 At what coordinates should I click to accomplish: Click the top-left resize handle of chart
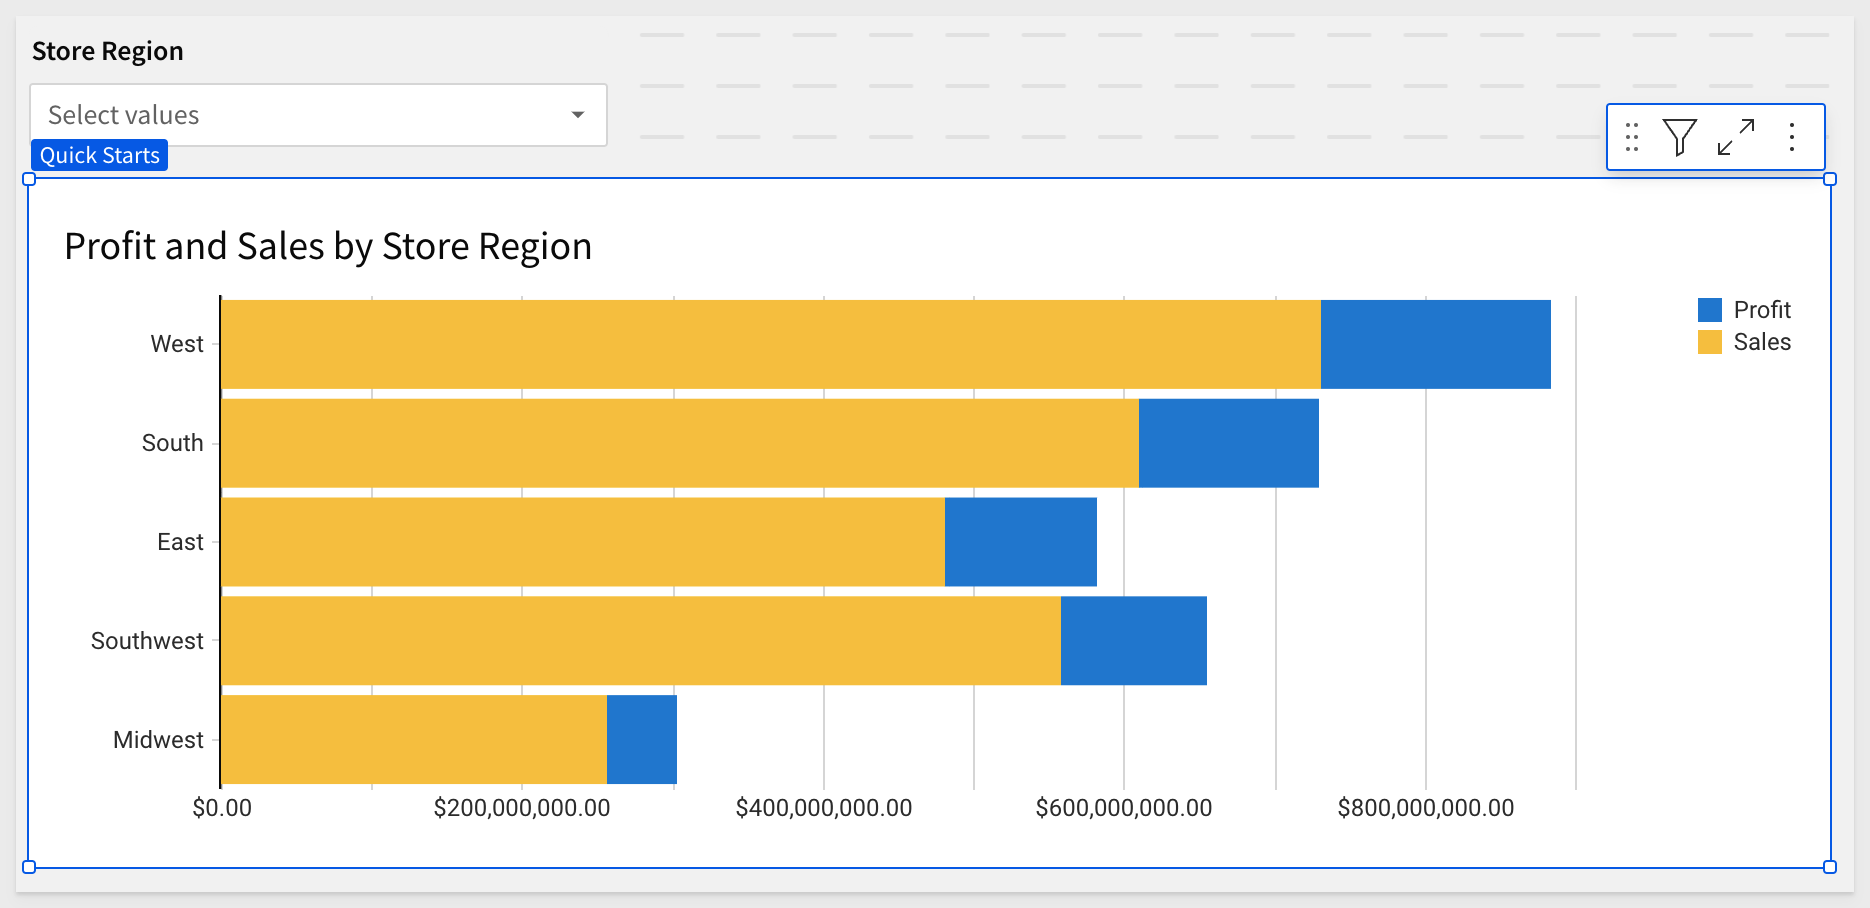pyautogui.click(x=29, y=179)
